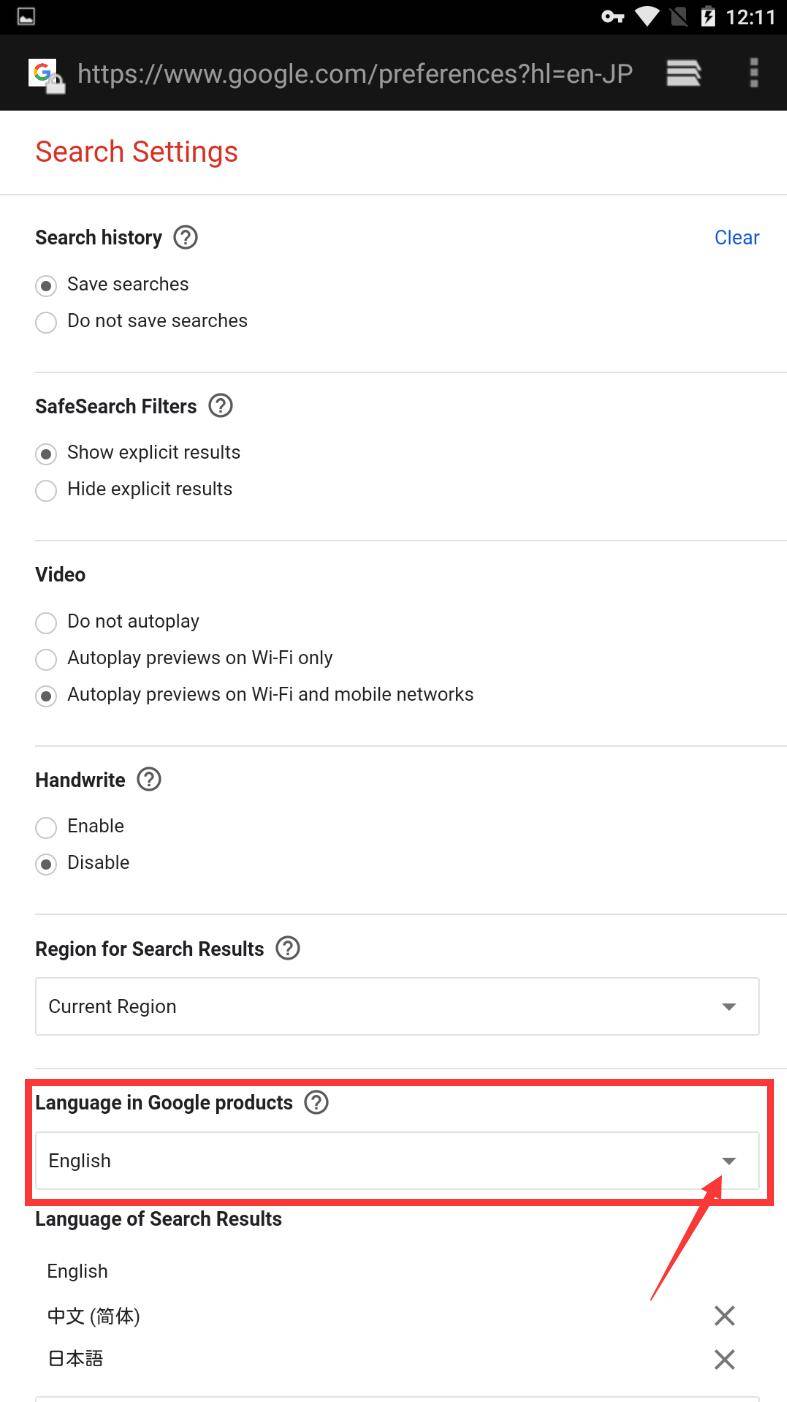Open the English language dropdown

pos(397,1161)
